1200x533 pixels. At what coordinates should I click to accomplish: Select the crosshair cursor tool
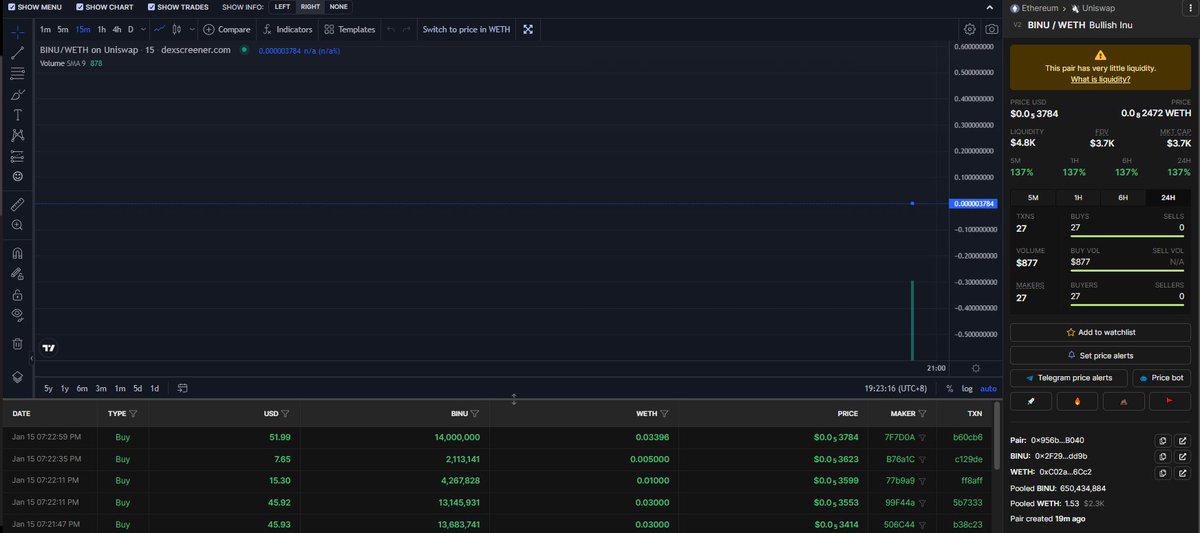click(17, 30)
